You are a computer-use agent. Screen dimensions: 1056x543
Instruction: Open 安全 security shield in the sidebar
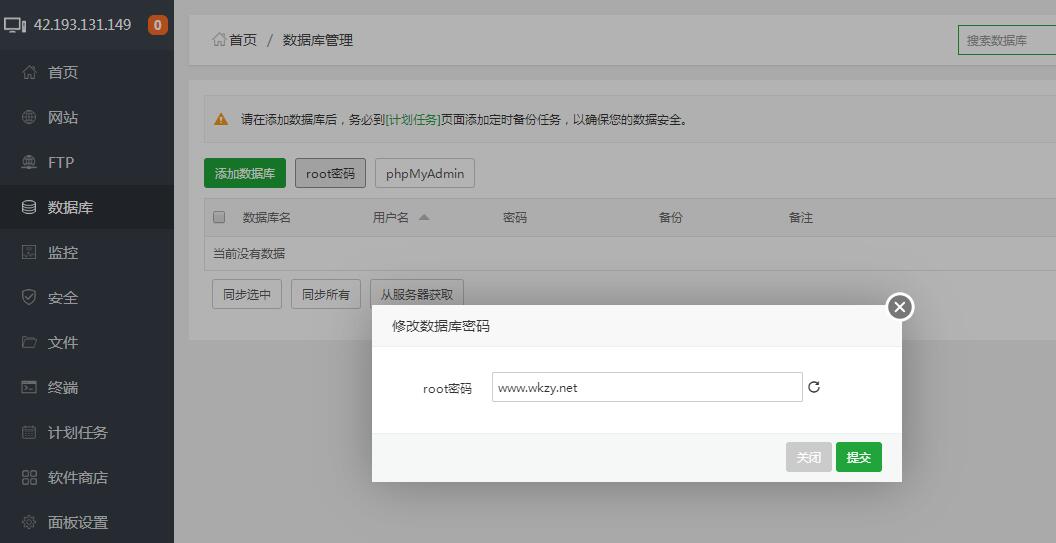(30, 298)
